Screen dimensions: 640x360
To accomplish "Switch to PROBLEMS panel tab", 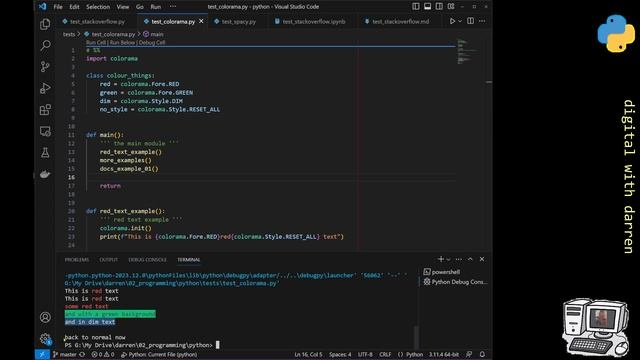I will [x=77, y=260].
